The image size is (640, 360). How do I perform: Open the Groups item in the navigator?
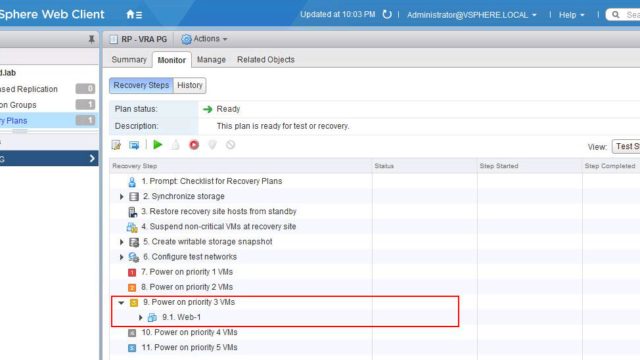(x=49, y=105)
